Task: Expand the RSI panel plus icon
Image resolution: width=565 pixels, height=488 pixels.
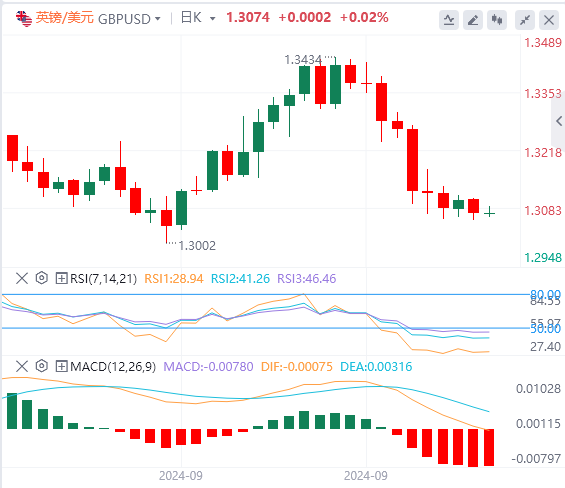Action: pyautogui.click(x=61, y=278)
